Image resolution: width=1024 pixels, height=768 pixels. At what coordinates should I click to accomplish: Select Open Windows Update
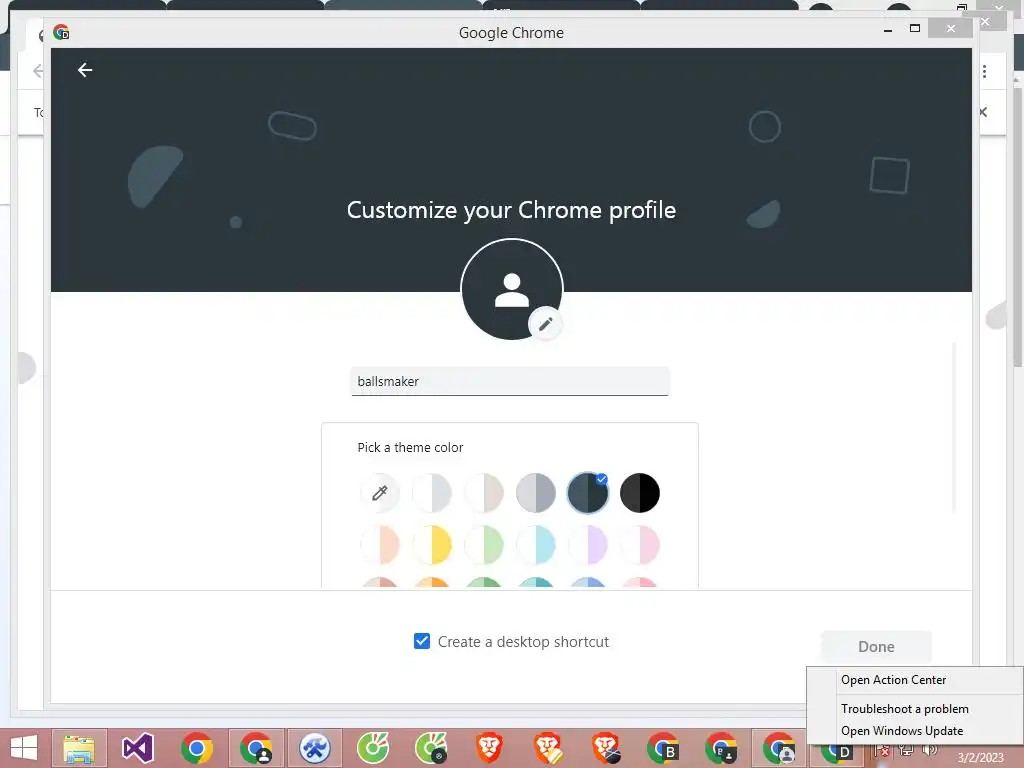(x=902, y=731)
